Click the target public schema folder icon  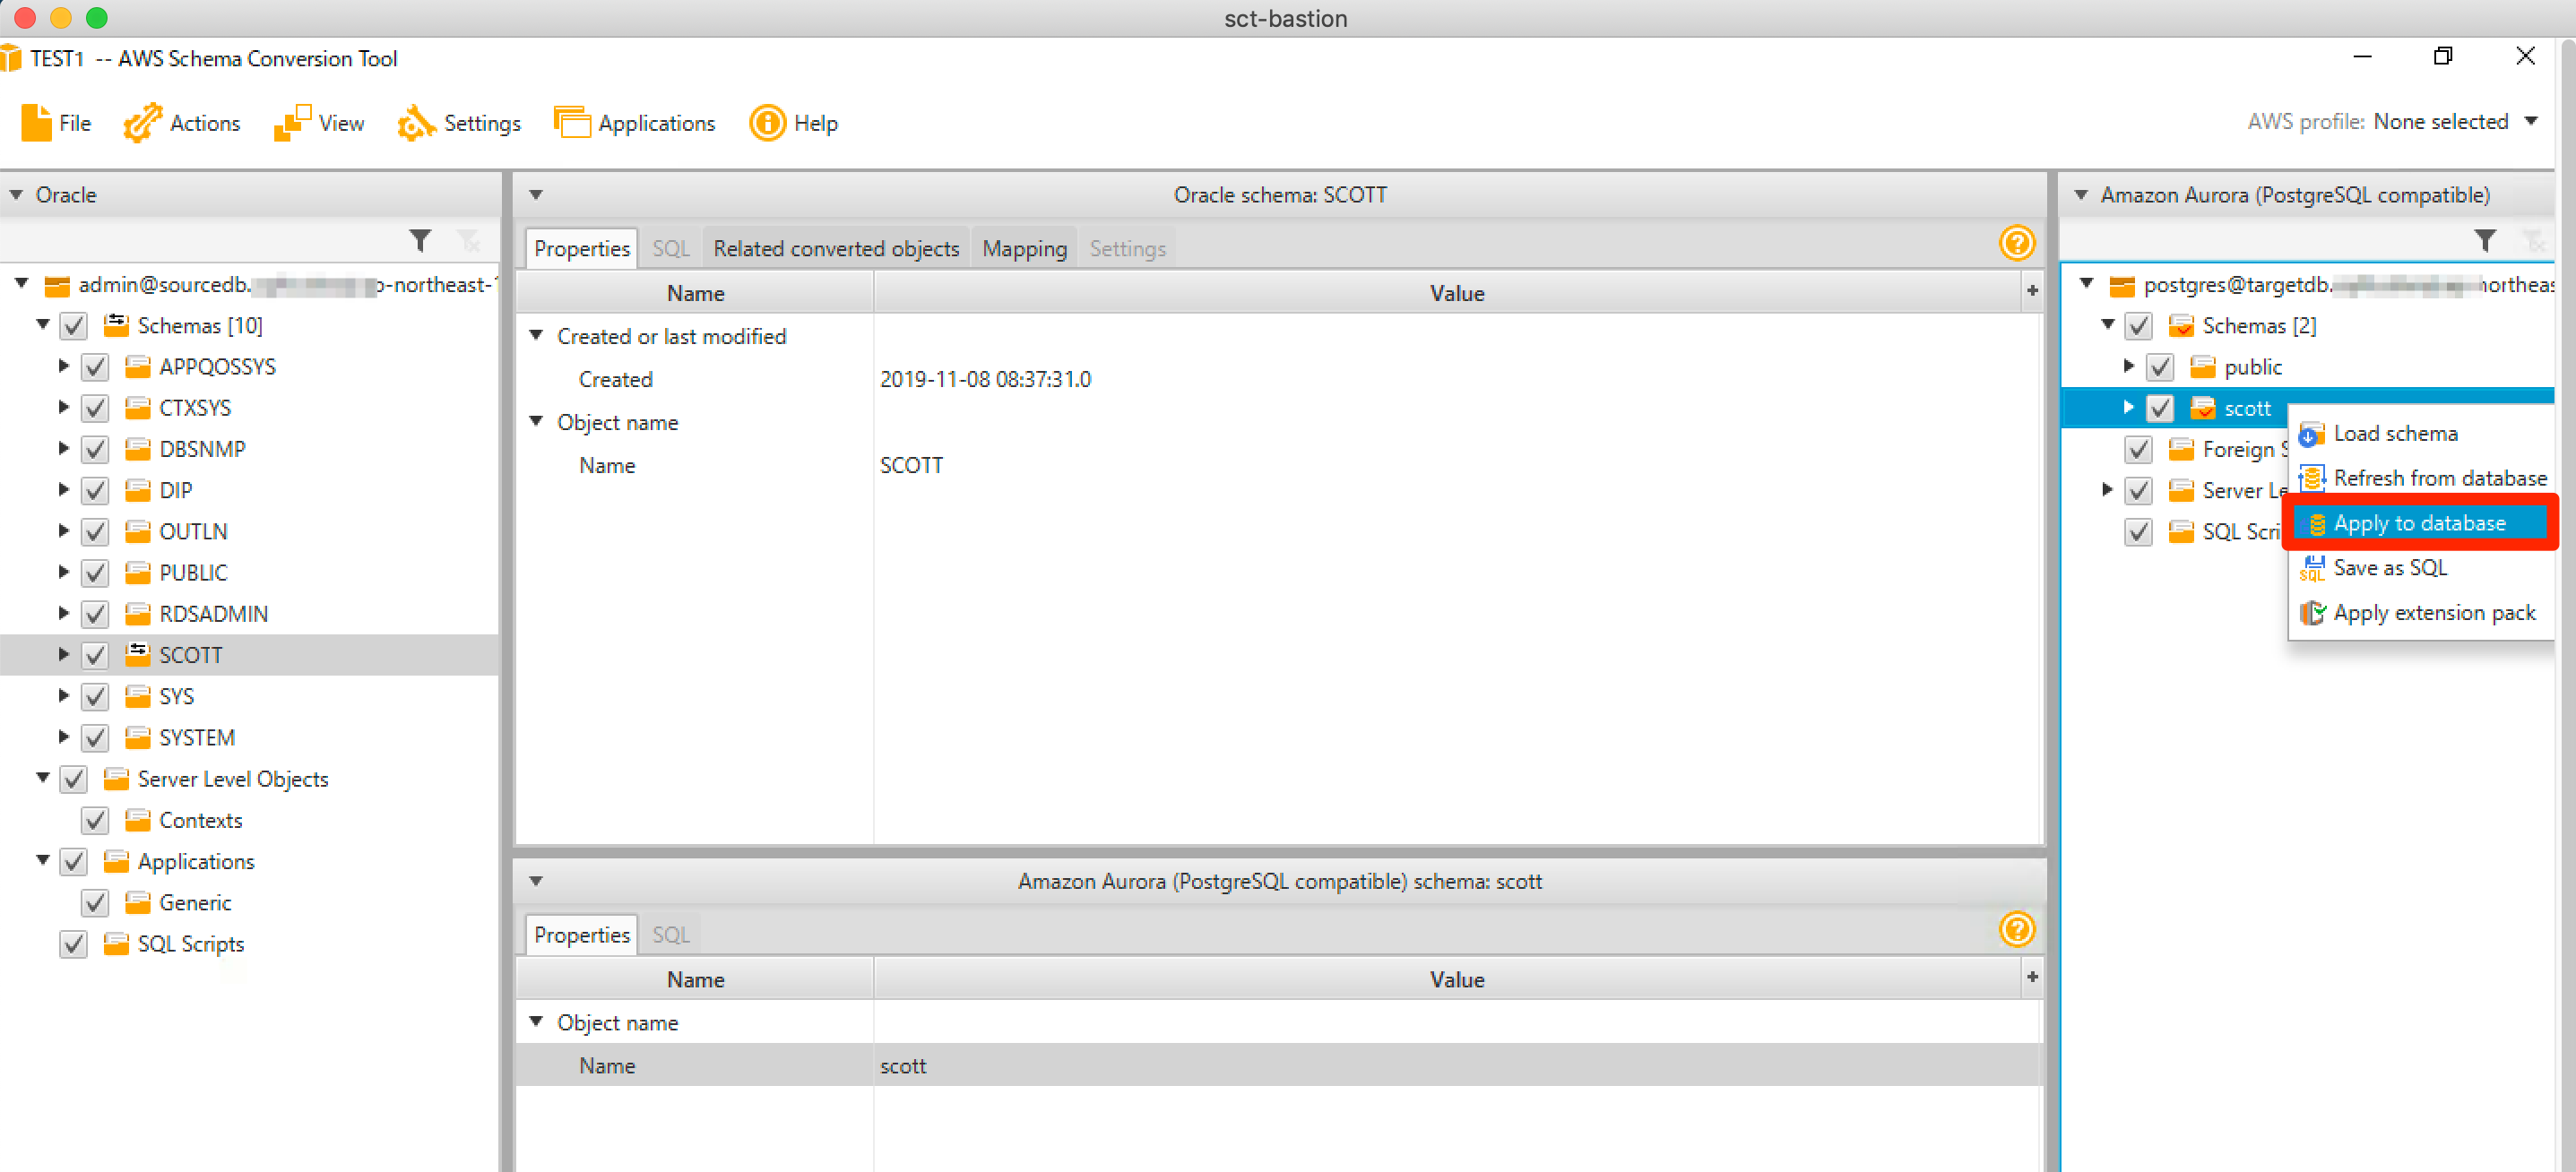point(2202,367)
